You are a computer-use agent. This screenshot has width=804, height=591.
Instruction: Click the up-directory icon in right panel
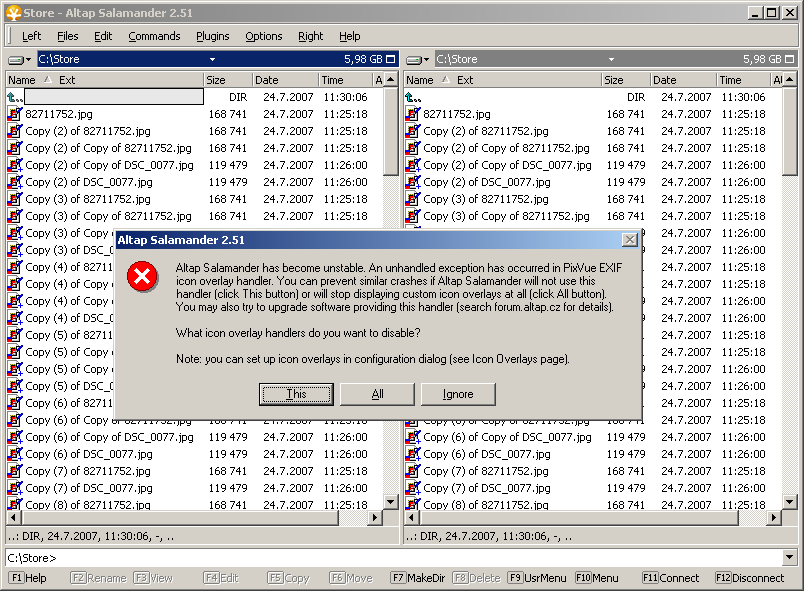pyautogui.click(x=412, y=97)
